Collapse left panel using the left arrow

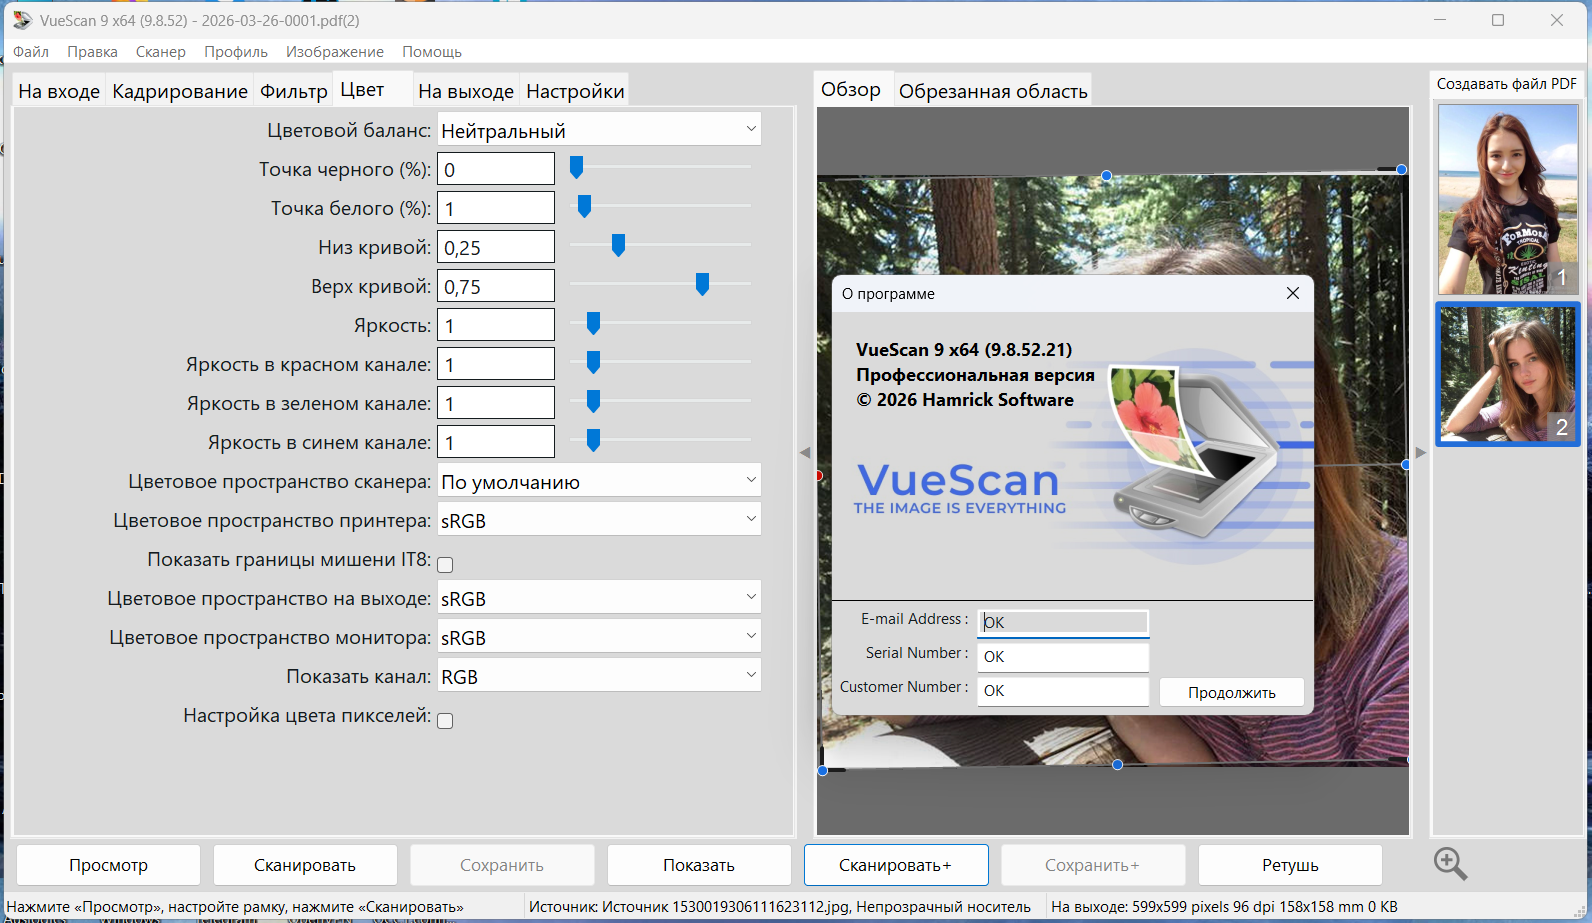click(x=805, y=452)
